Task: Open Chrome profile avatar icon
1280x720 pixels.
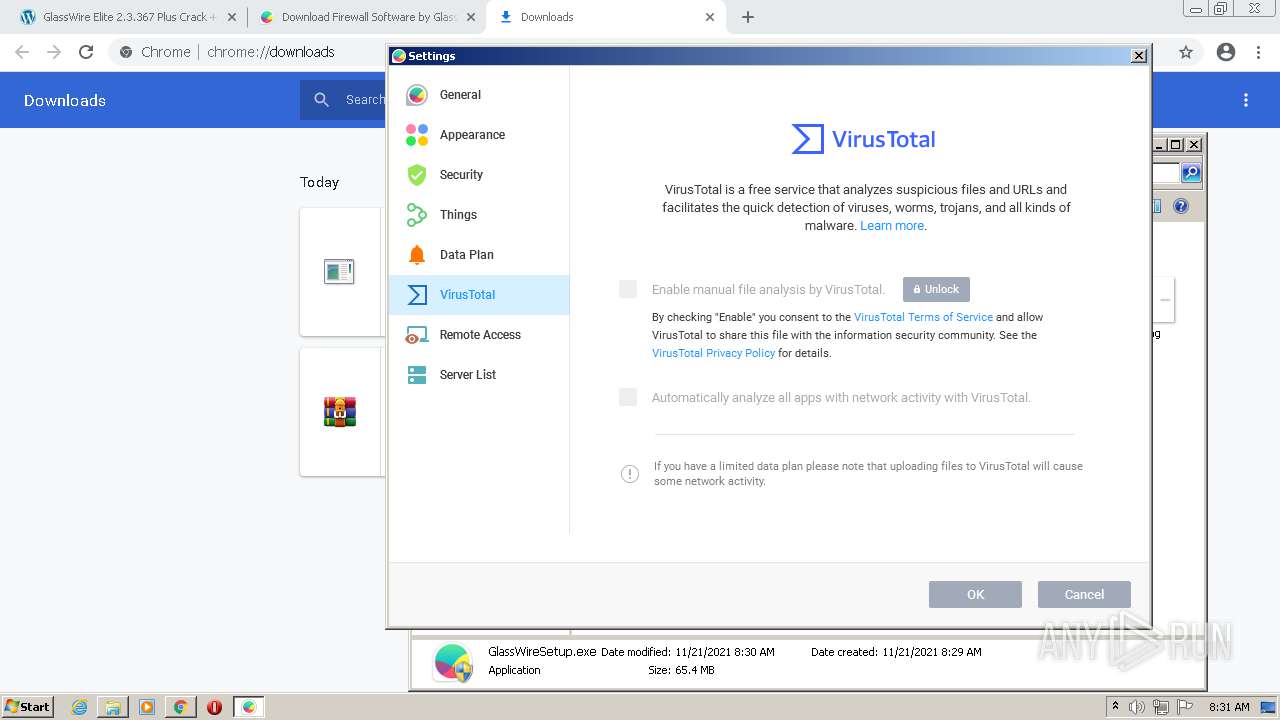Action: (x=1226, y=52)
